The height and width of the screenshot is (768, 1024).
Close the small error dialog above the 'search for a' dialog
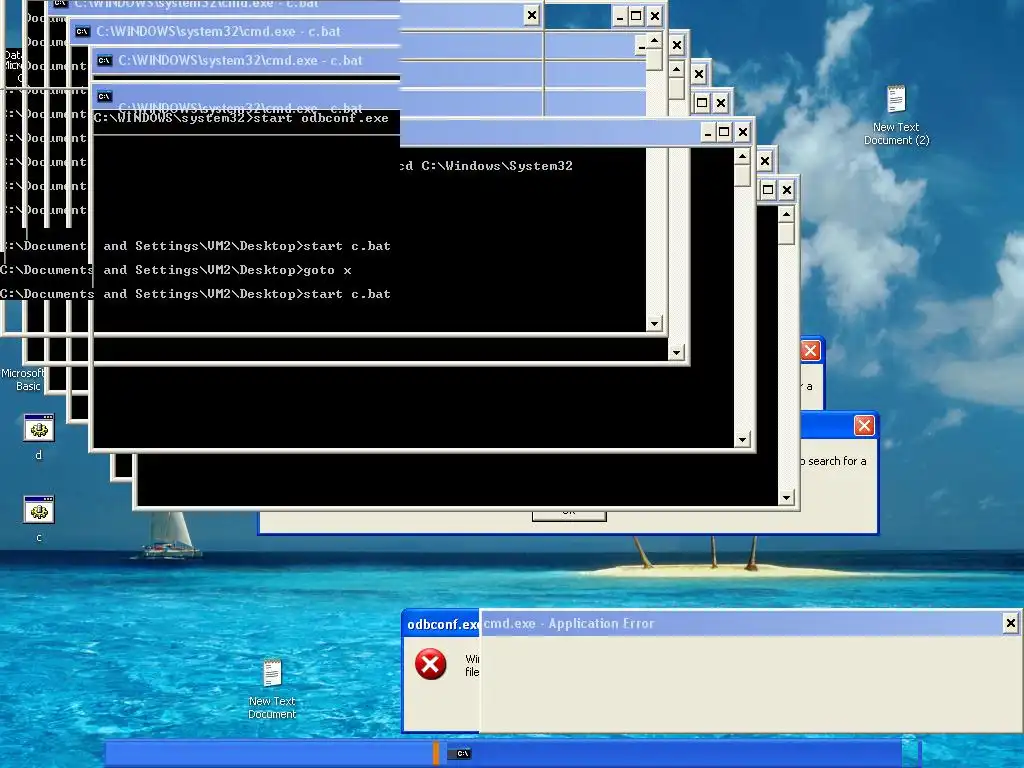810,351
